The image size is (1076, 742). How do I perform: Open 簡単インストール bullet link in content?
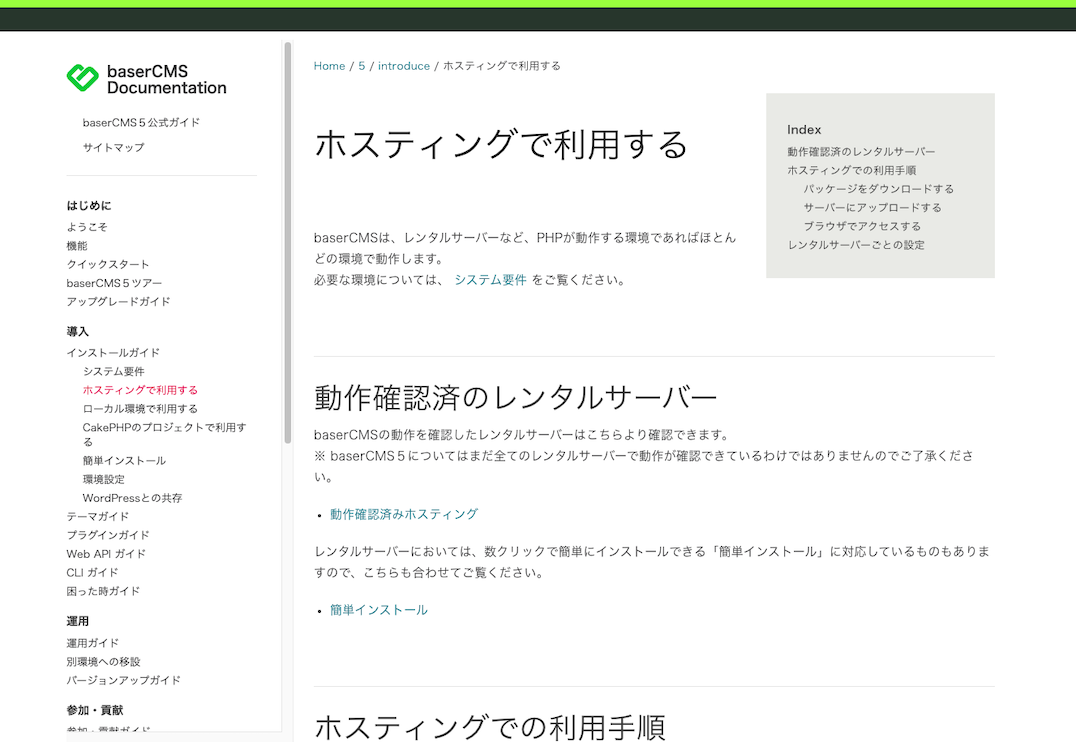click(x=379, y=610)
